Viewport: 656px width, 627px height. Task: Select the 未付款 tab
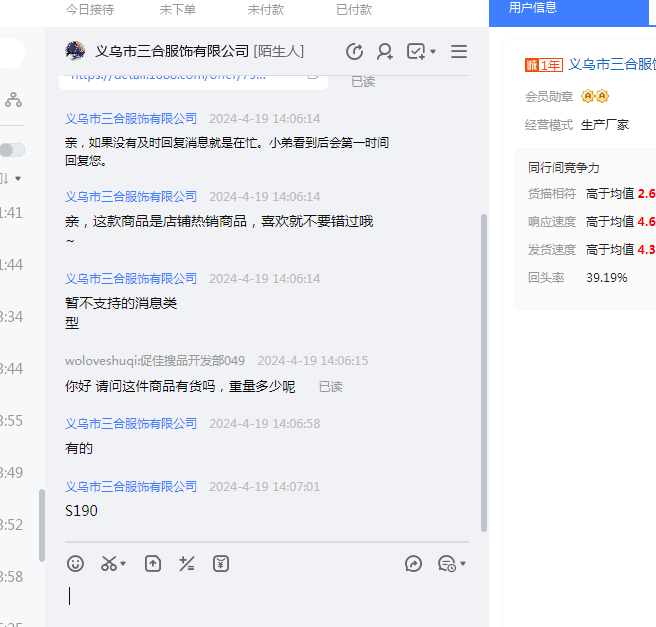click(x=266, y=9)
